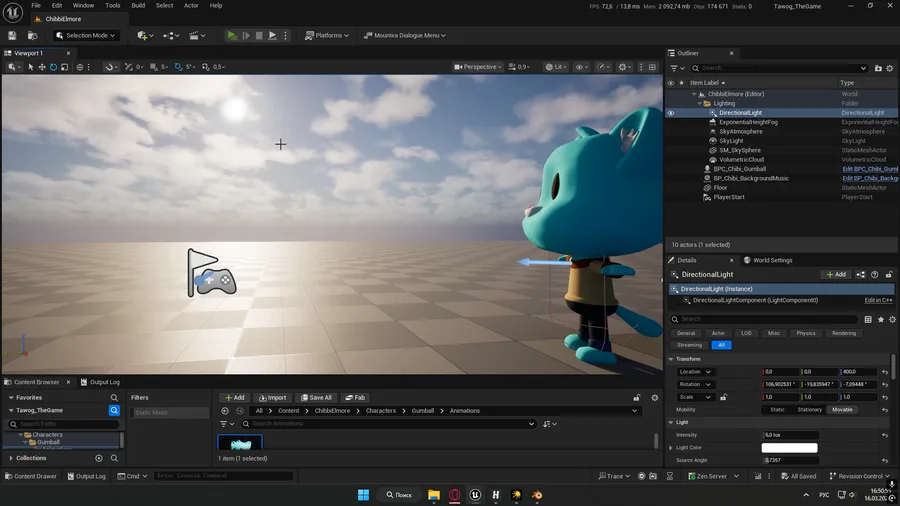Select the Rendering filter in Details
Image resolution: width=900 pixels, height=506 pixels.
[x=844, y=333]
